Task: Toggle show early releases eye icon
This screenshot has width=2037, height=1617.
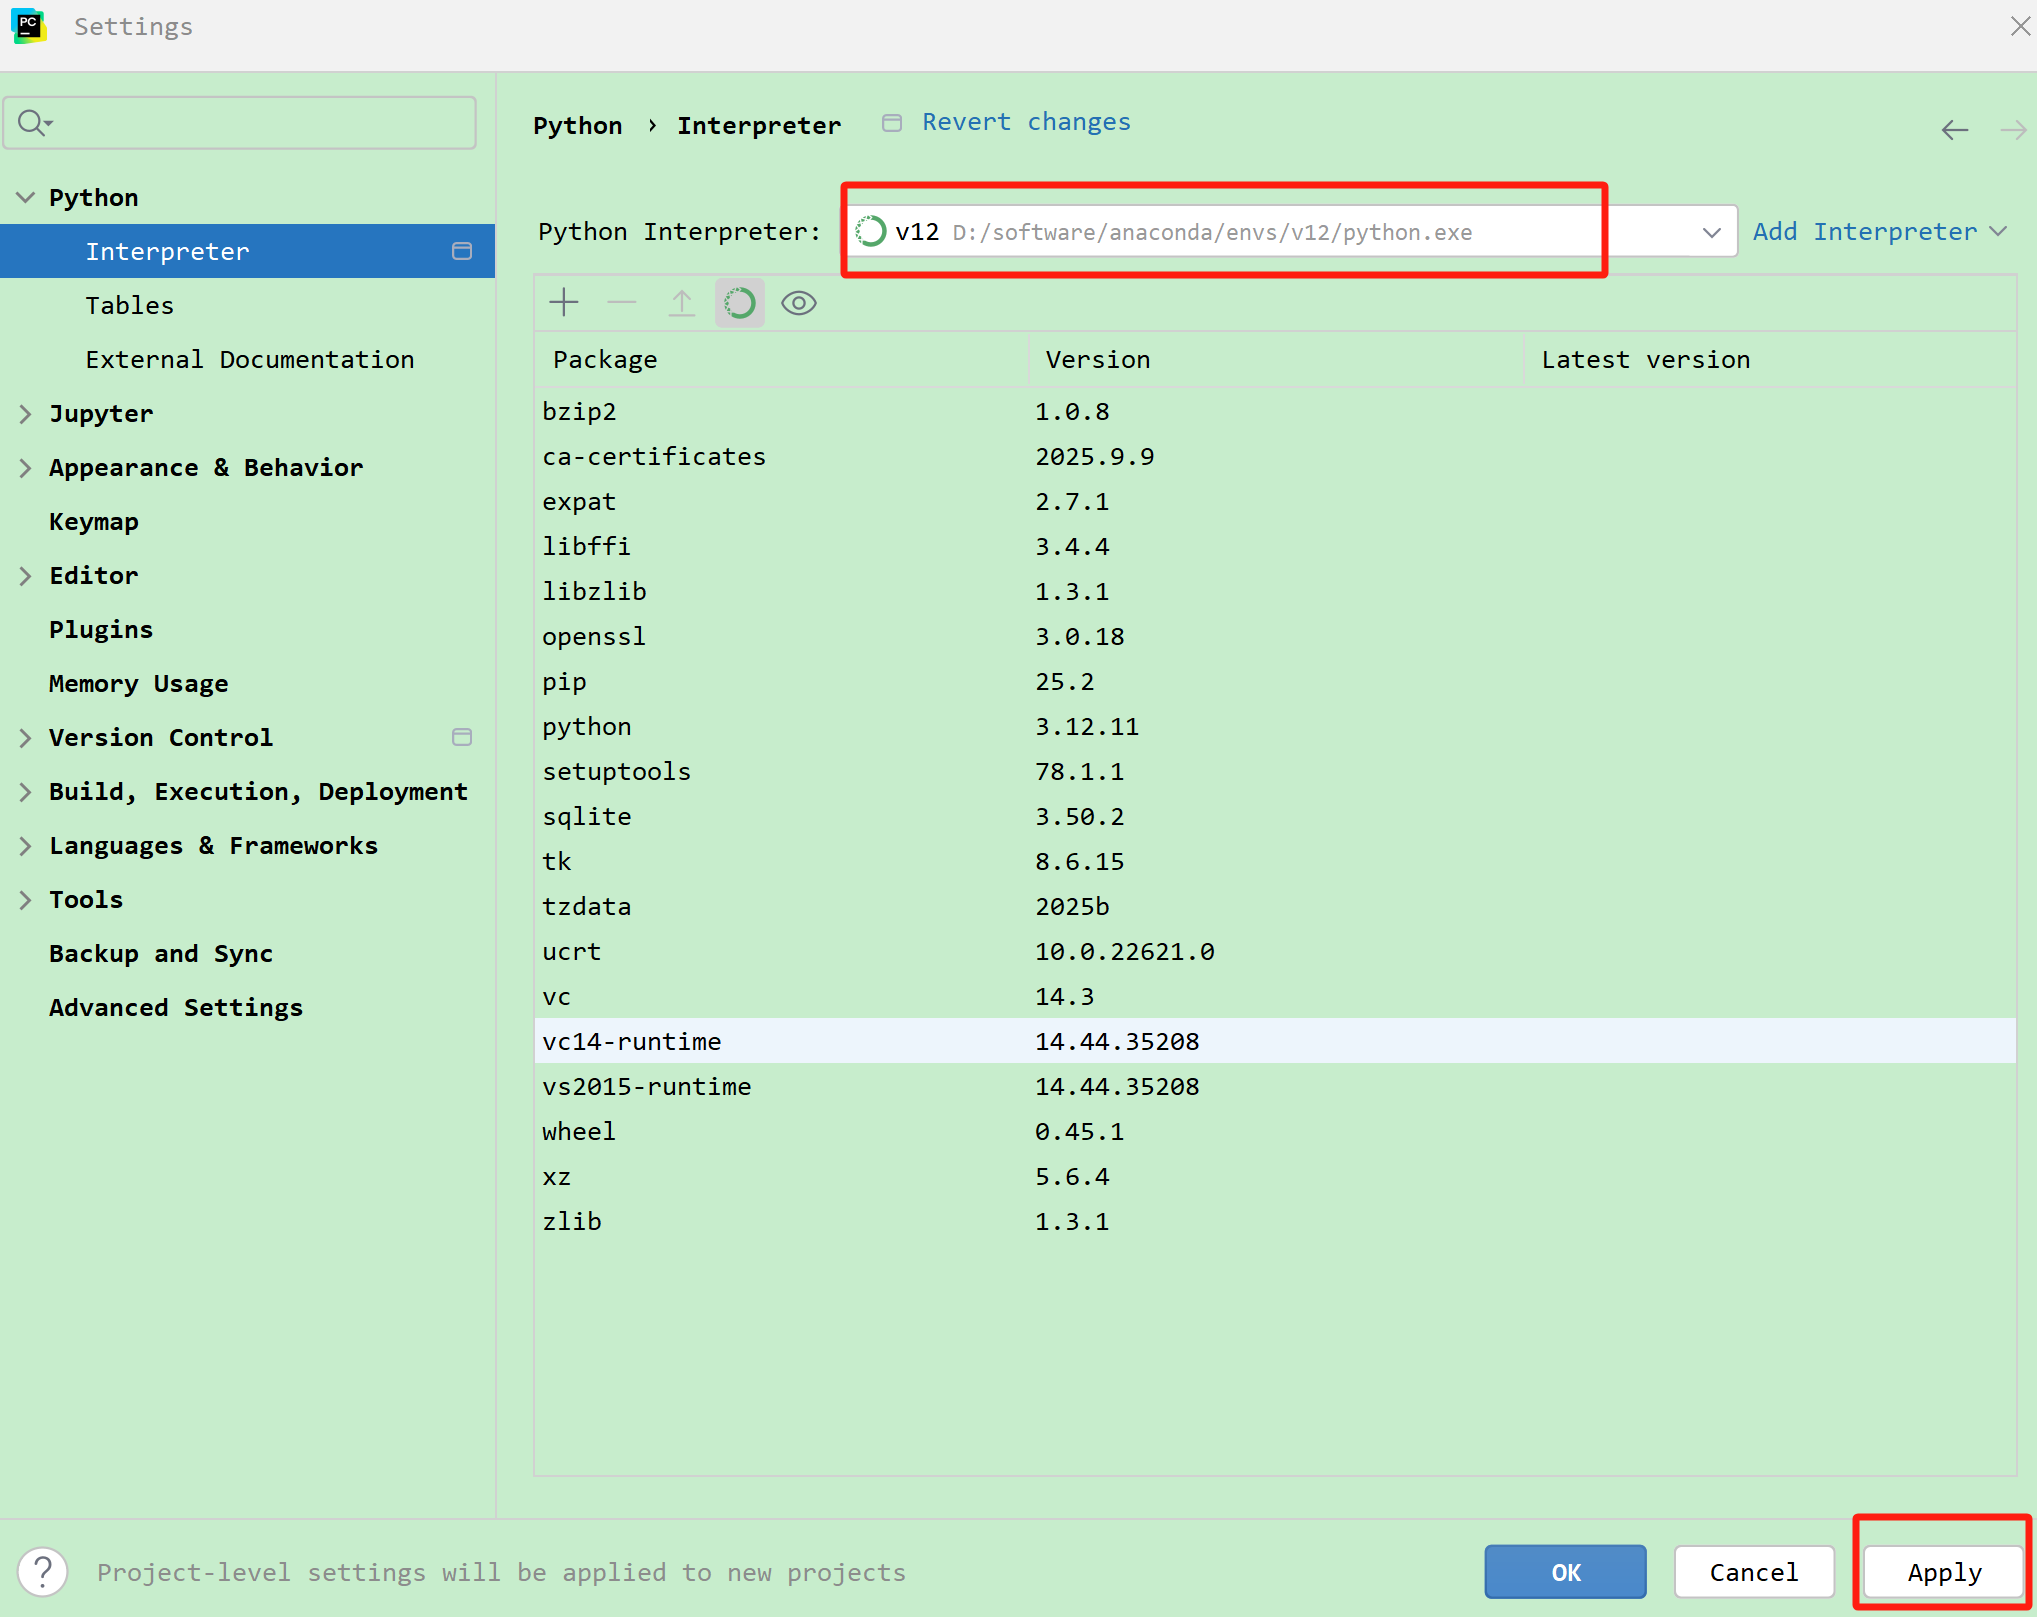Action: coord(799,302)
